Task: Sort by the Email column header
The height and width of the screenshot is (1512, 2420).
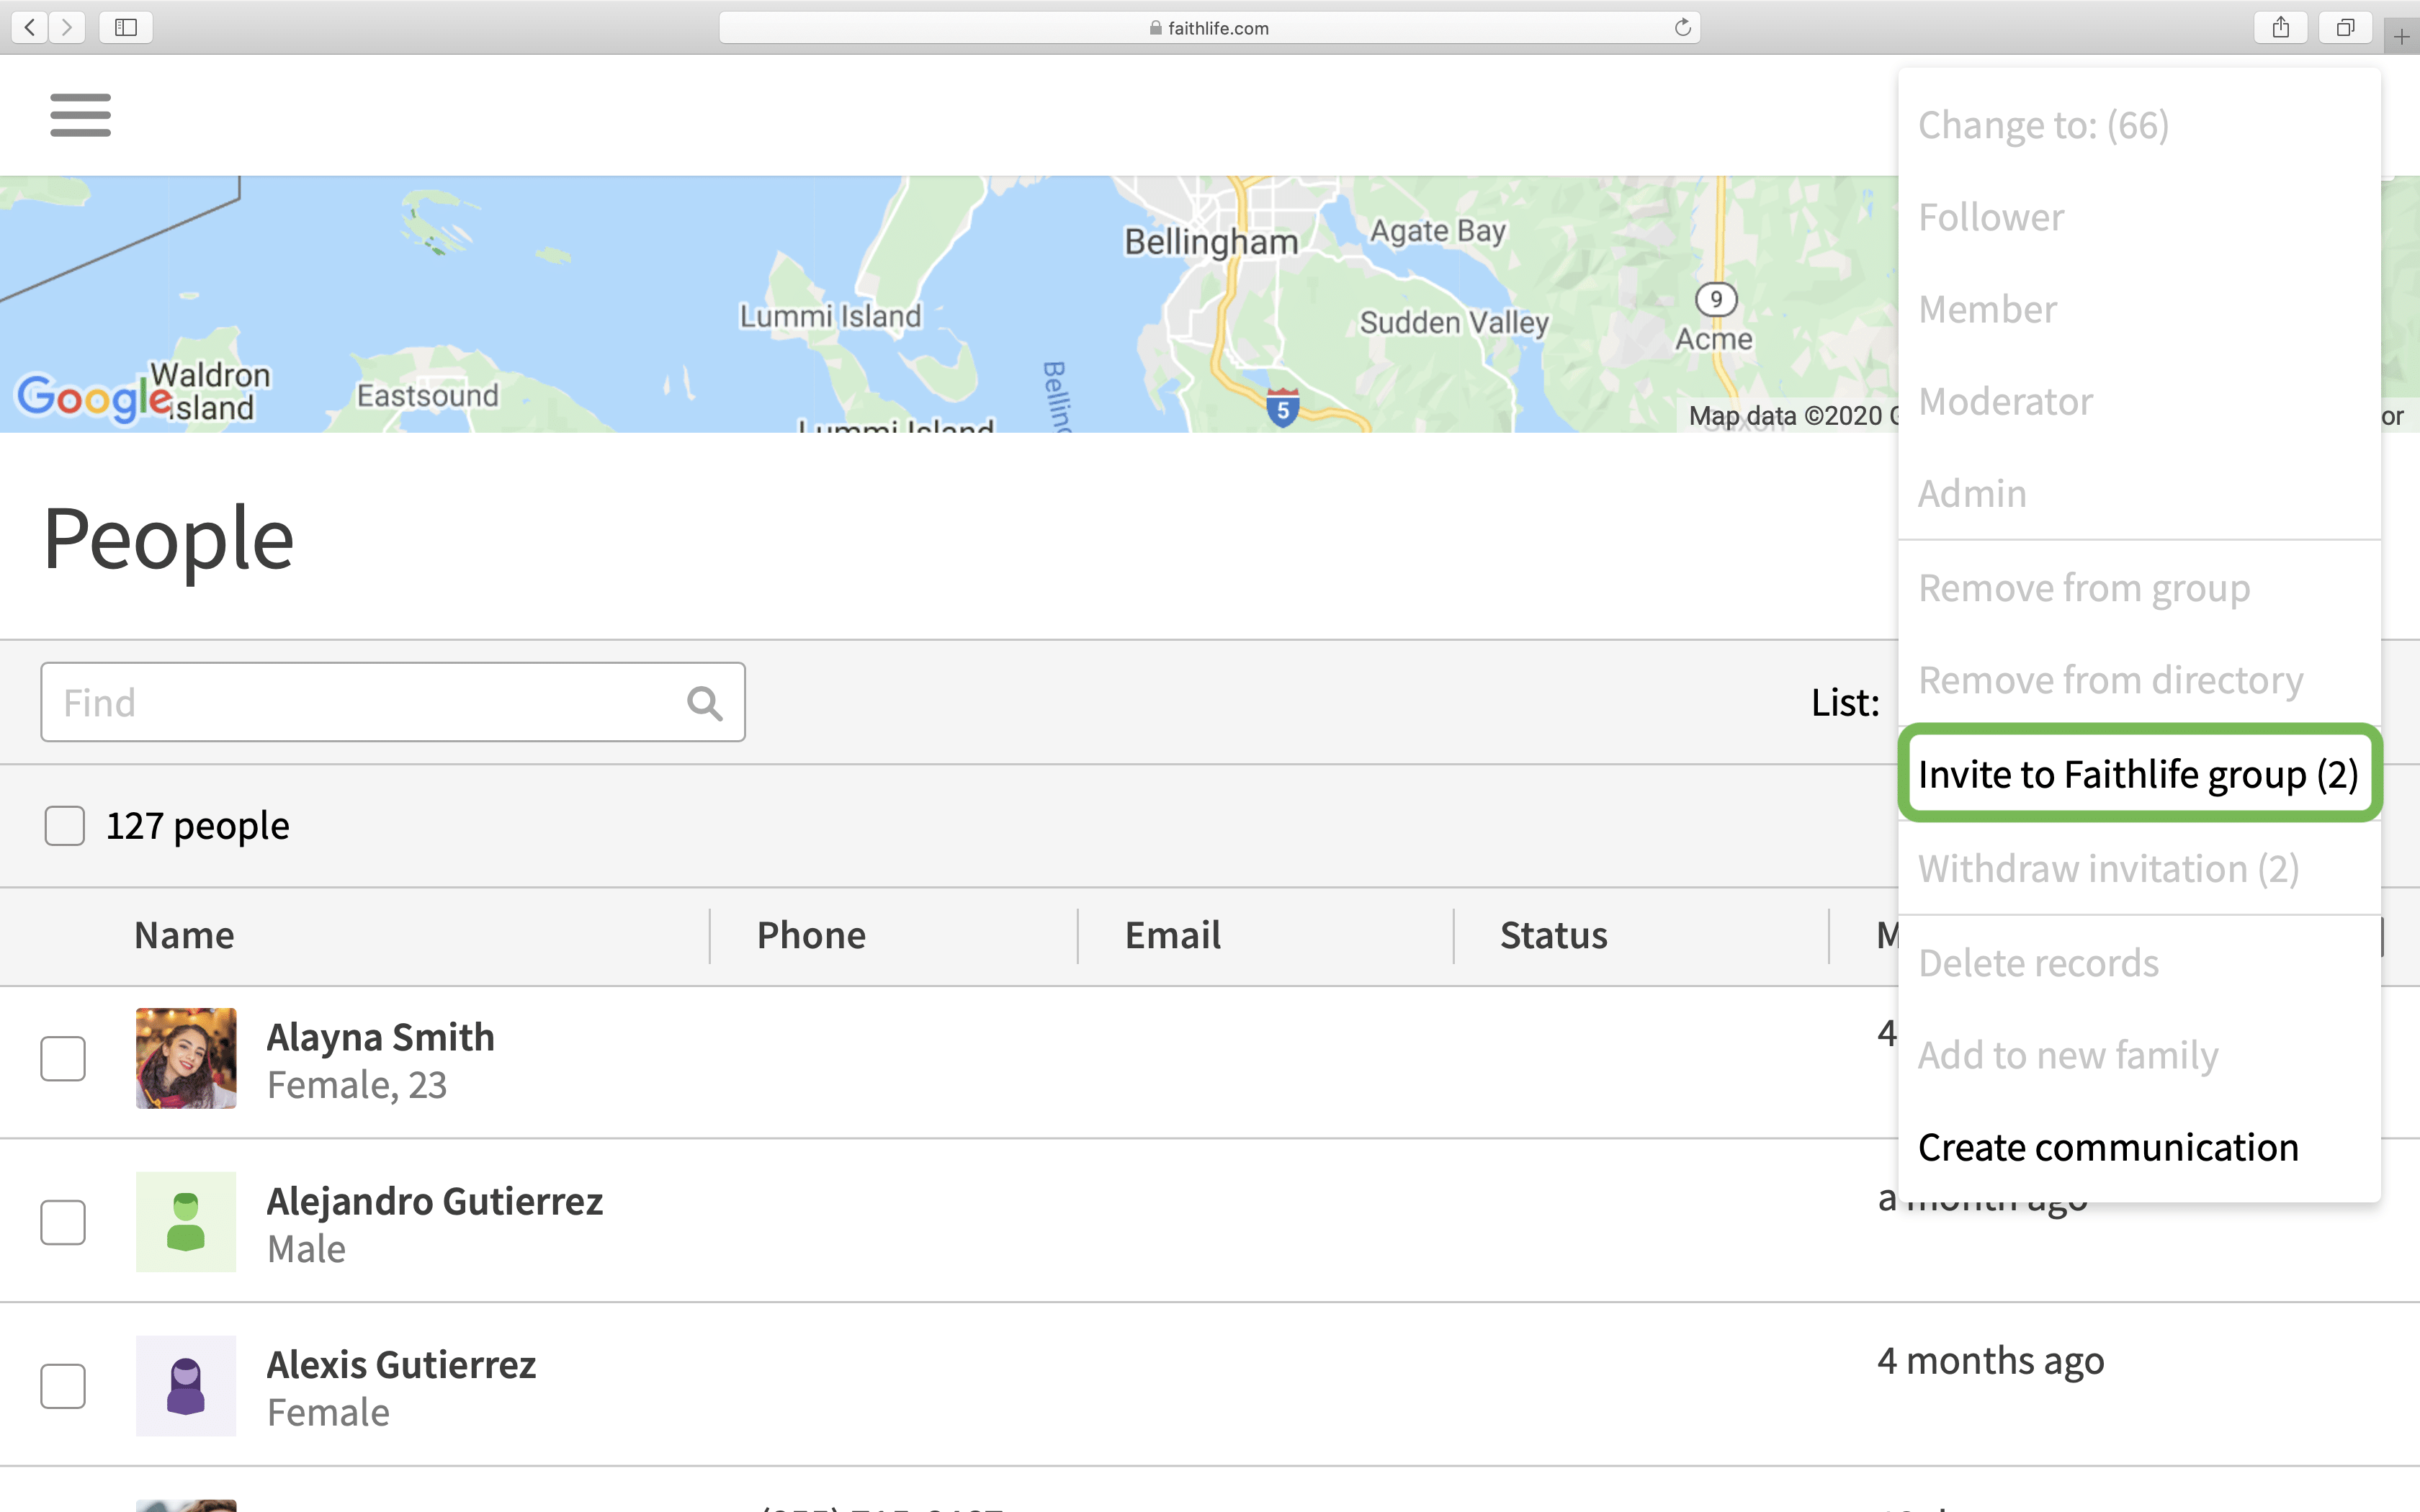Action: pos(1173,935)
